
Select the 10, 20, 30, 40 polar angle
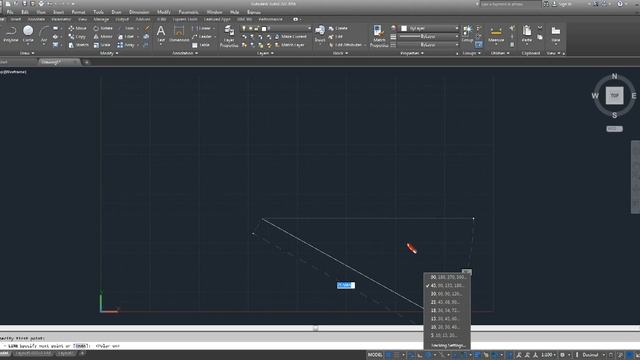click(x=447, y=327)
